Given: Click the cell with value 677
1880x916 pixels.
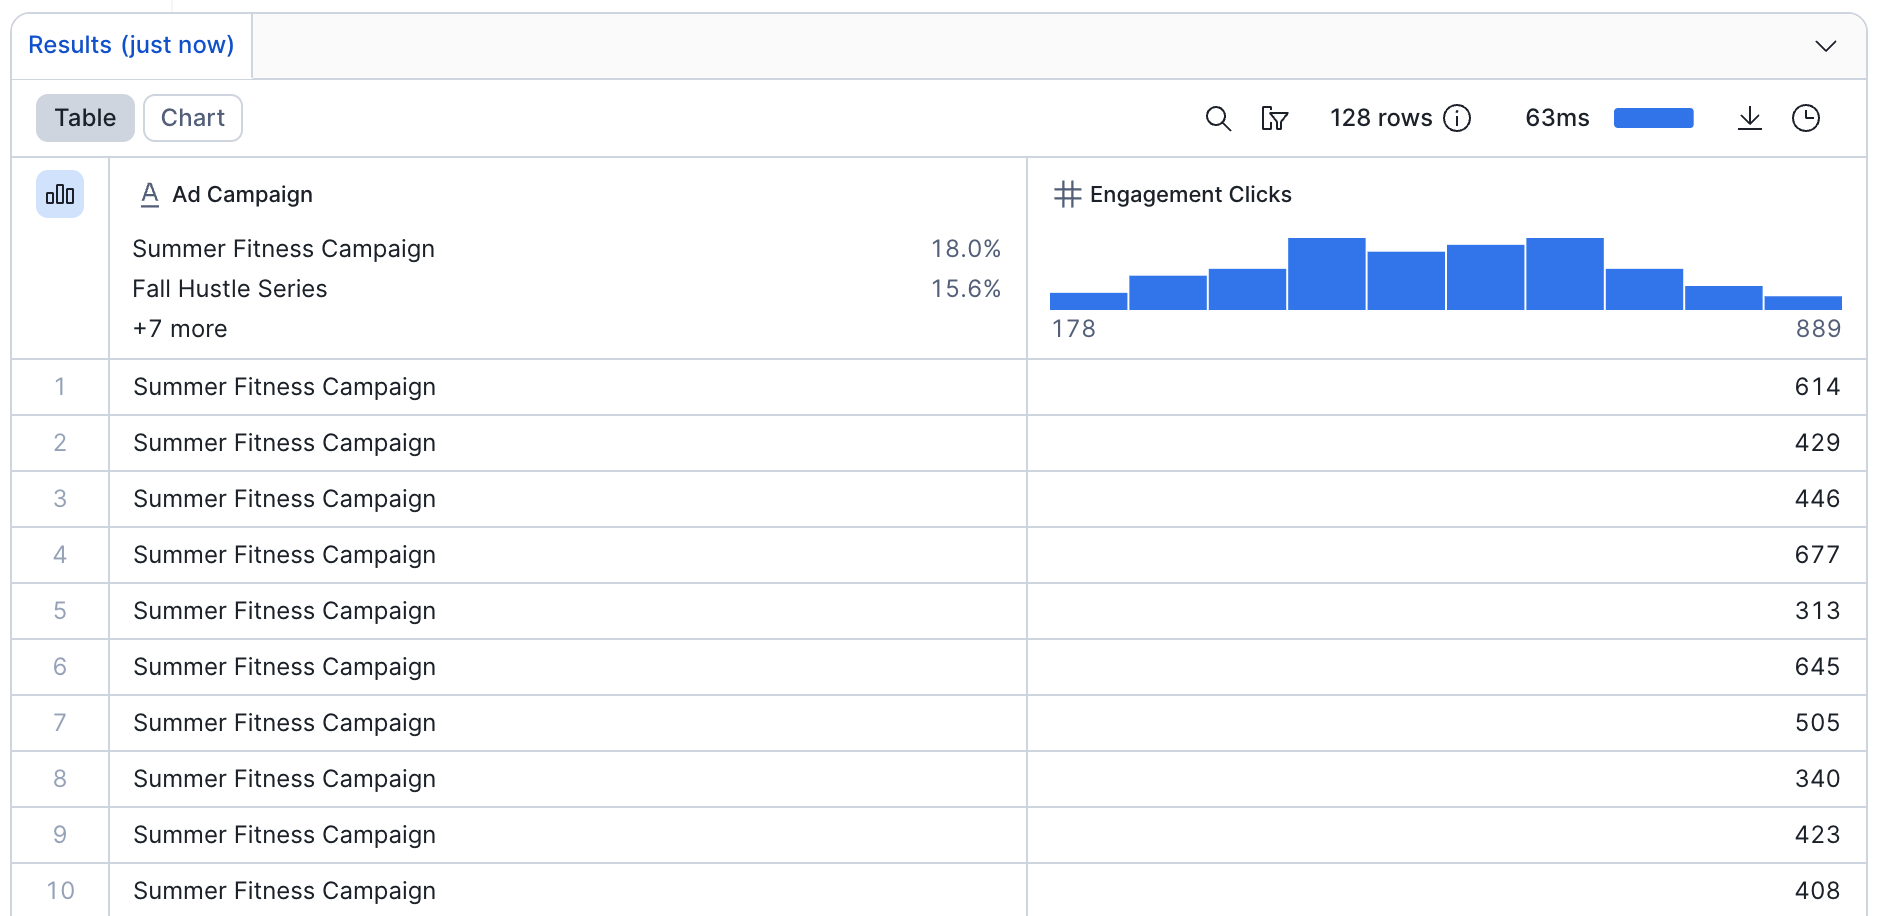Looking at the screenshot, I should coord(1816,555).
